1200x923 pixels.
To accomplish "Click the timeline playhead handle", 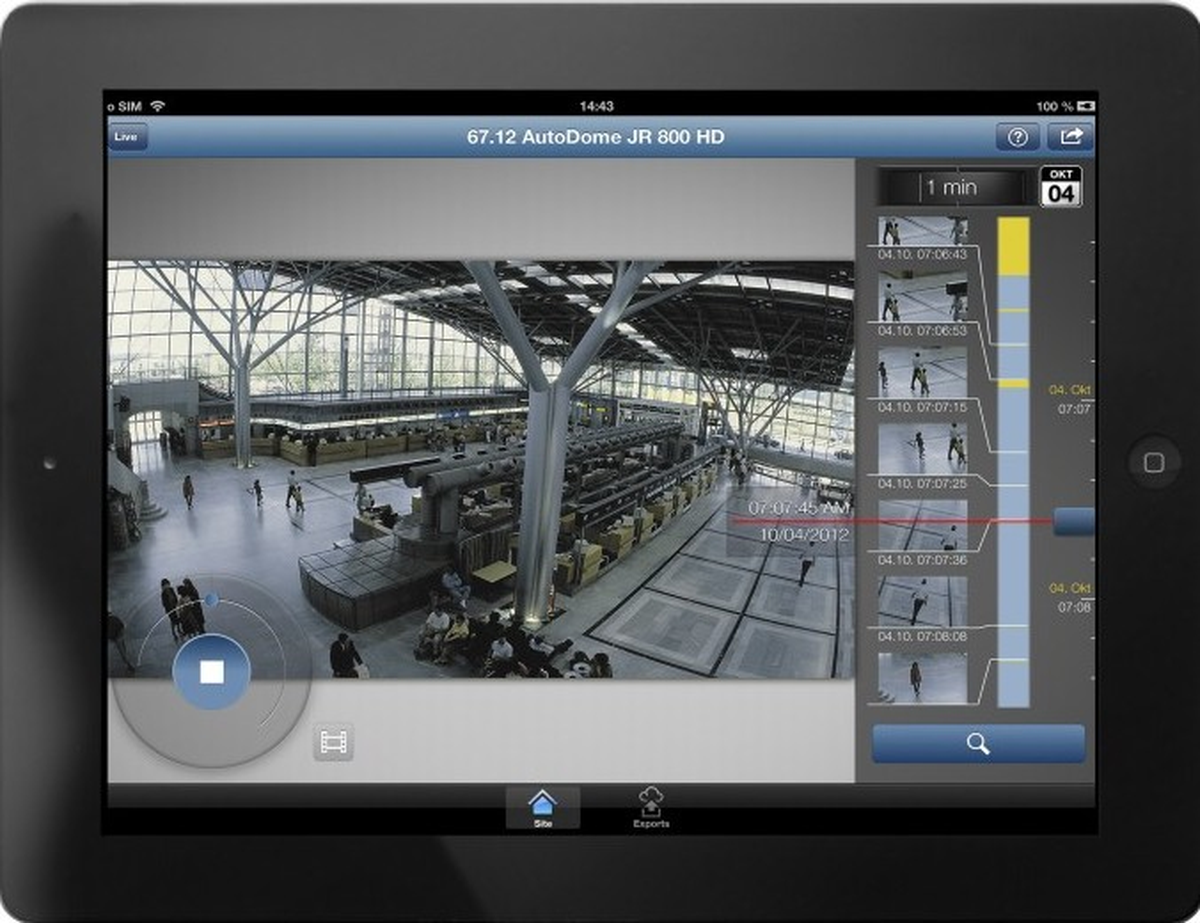I will [x=1074, y=521].
